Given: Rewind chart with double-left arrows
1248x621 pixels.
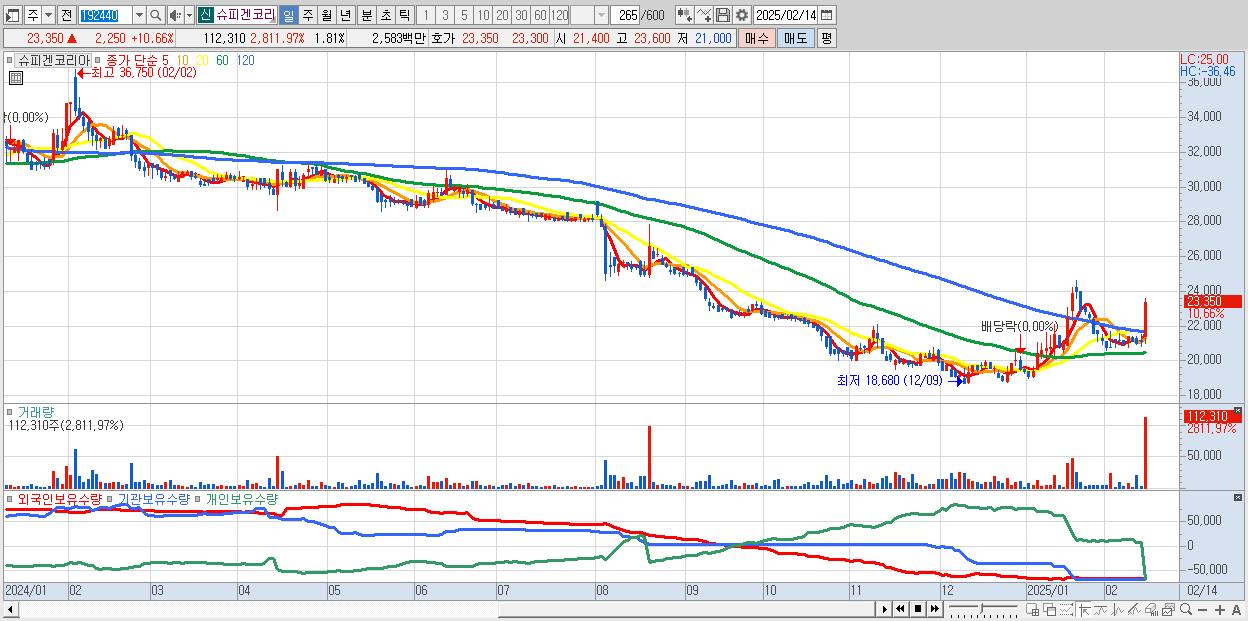Looking at the screenshot, I should point(900,609).
